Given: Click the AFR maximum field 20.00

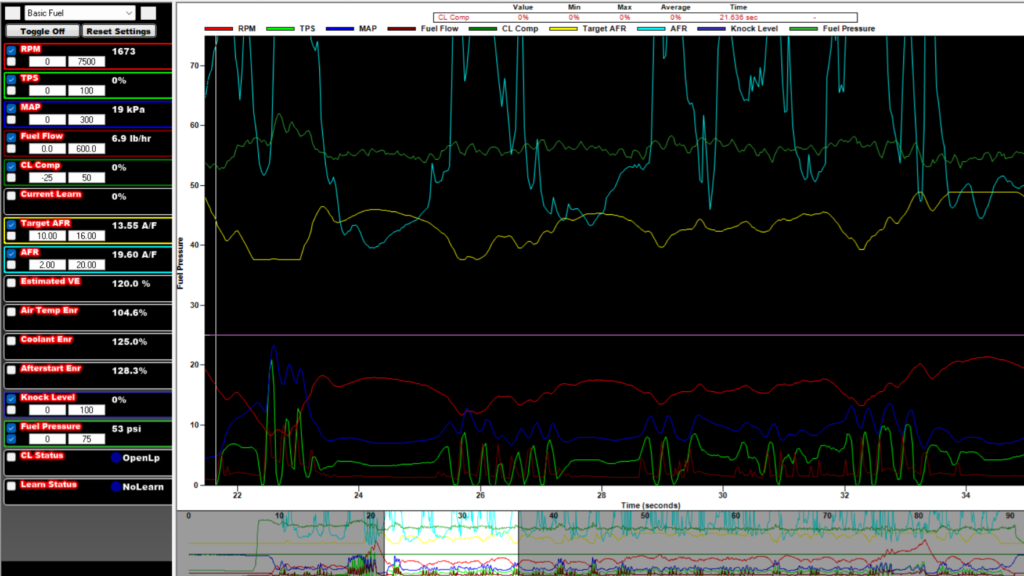Looking at the screenshot, I should tap(86, 264).
